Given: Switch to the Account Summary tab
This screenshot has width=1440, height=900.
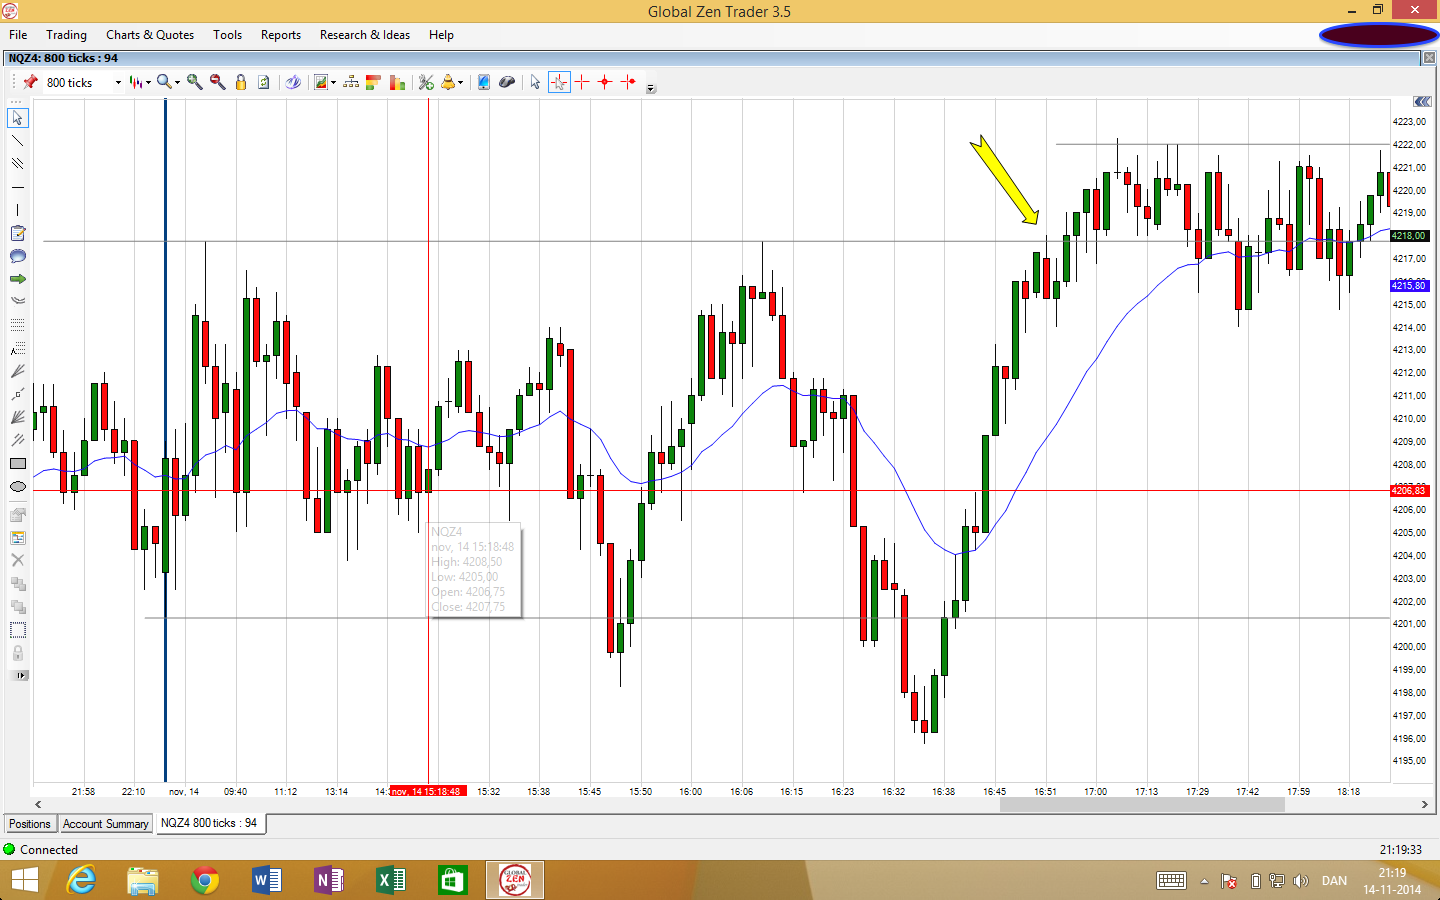Looking at the screenshot, I should [106, 824].
